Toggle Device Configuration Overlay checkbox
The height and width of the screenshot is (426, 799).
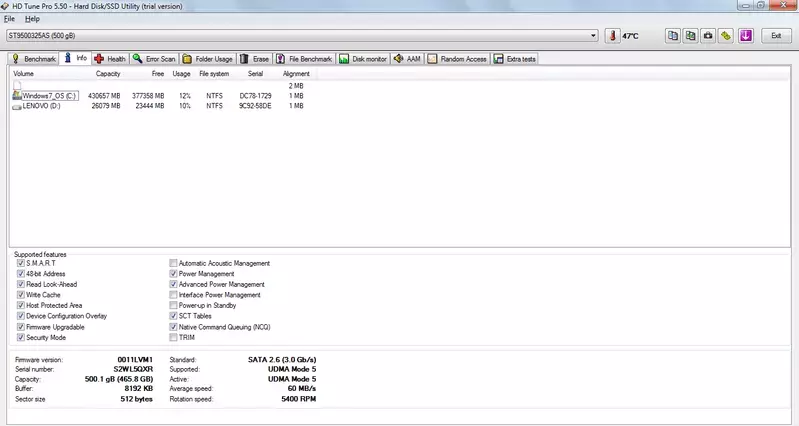coord(21,316)
